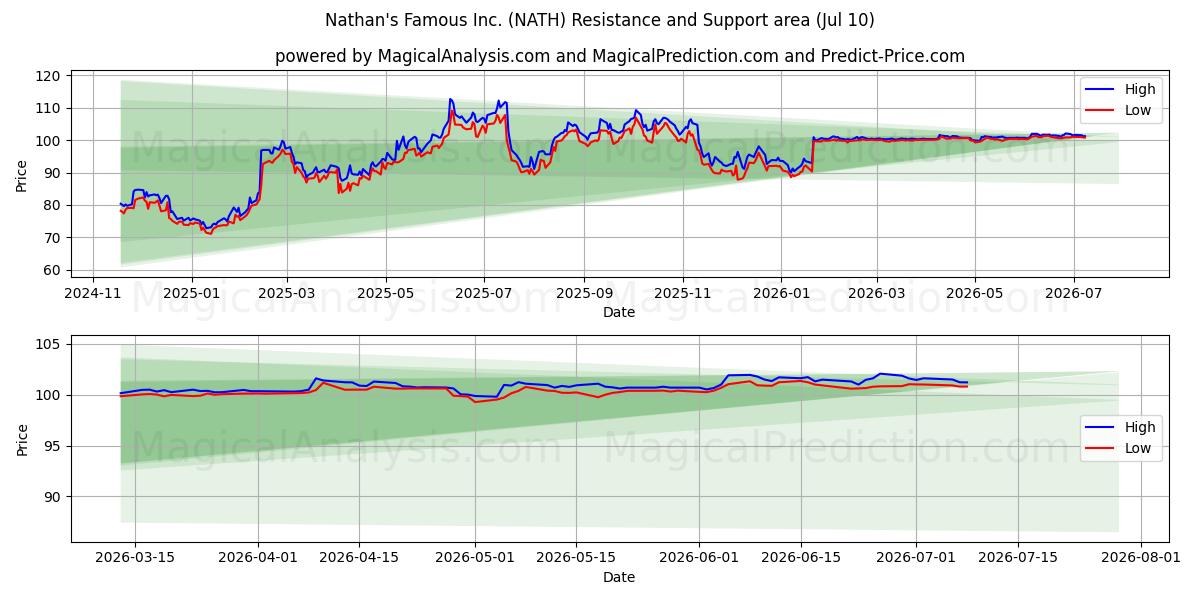This screenshot has height=600, width=1200.
Task: Click the bottom chart's Price axis label
Action: coord(22,438)
